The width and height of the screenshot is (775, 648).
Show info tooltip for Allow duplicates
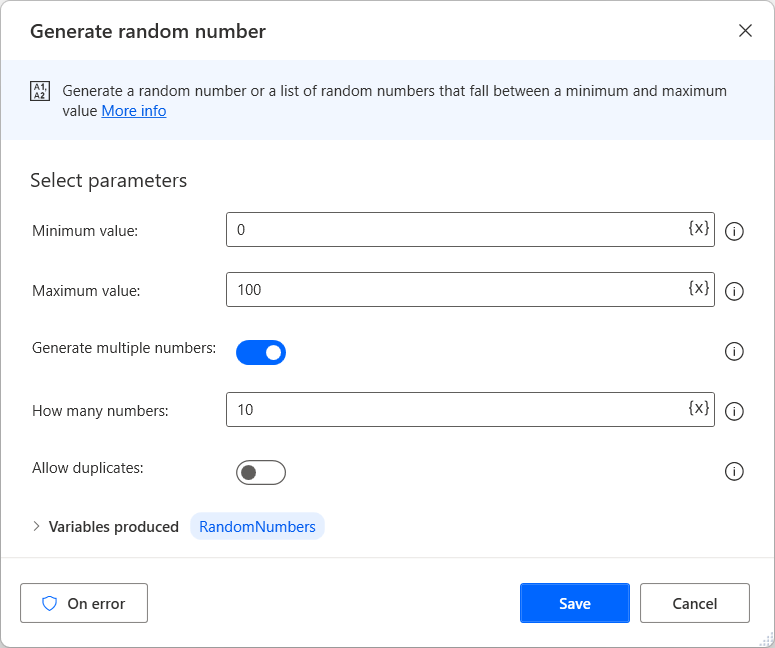(x=734, y=471)
